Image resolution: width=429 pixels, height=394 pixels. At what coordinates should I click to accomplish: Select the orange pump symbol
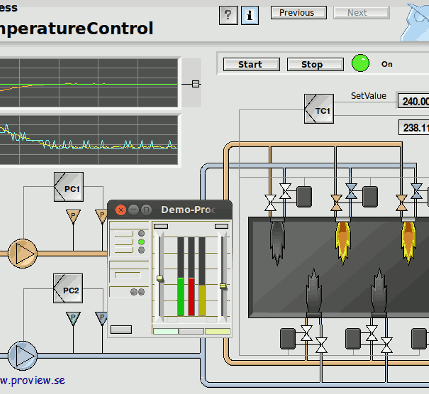click(x=23, y=253)
